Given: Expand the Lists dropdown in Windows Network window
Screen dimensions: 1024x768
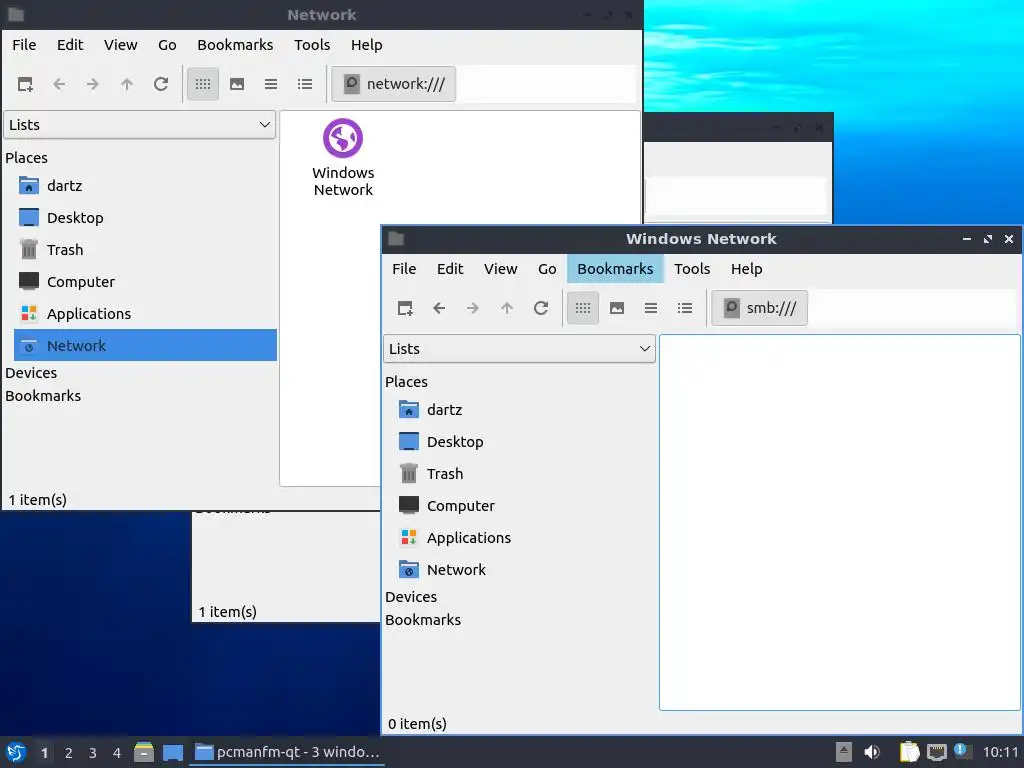Looking at the screenshot, I should pyautogui.click(x=519, y=349).
